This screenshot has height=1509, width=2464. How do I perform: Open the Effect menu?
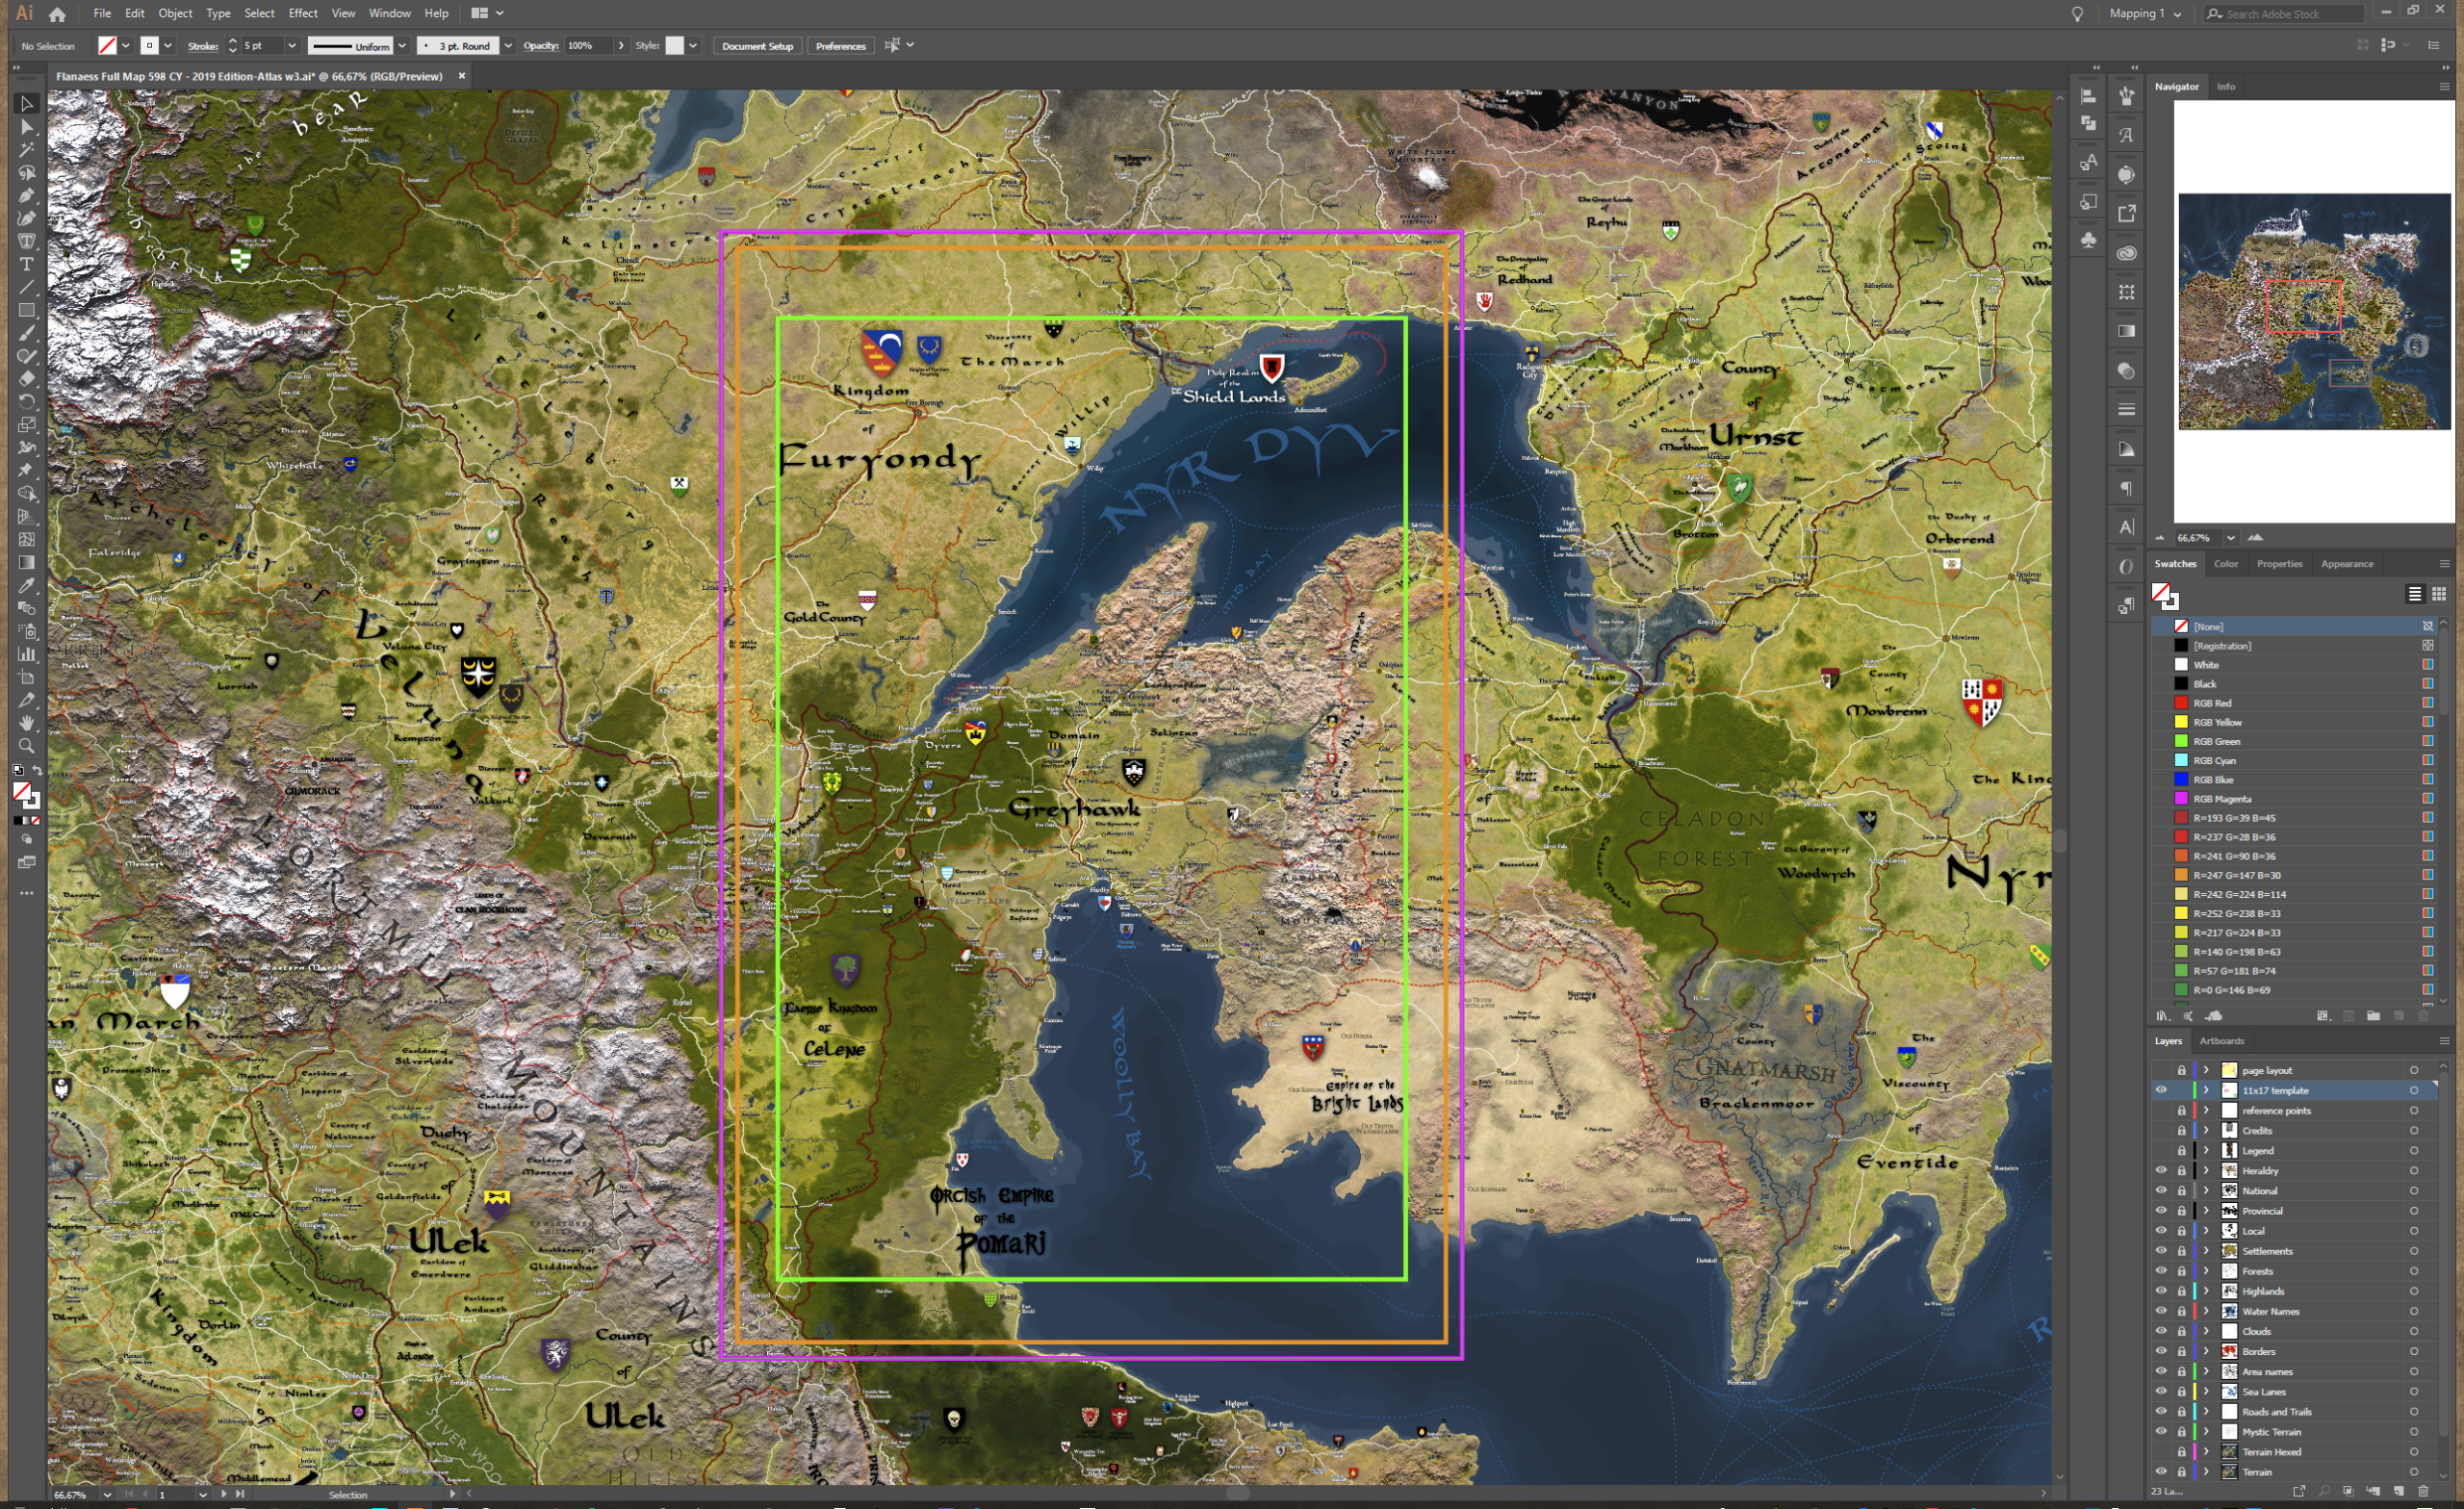pos(302,13)
